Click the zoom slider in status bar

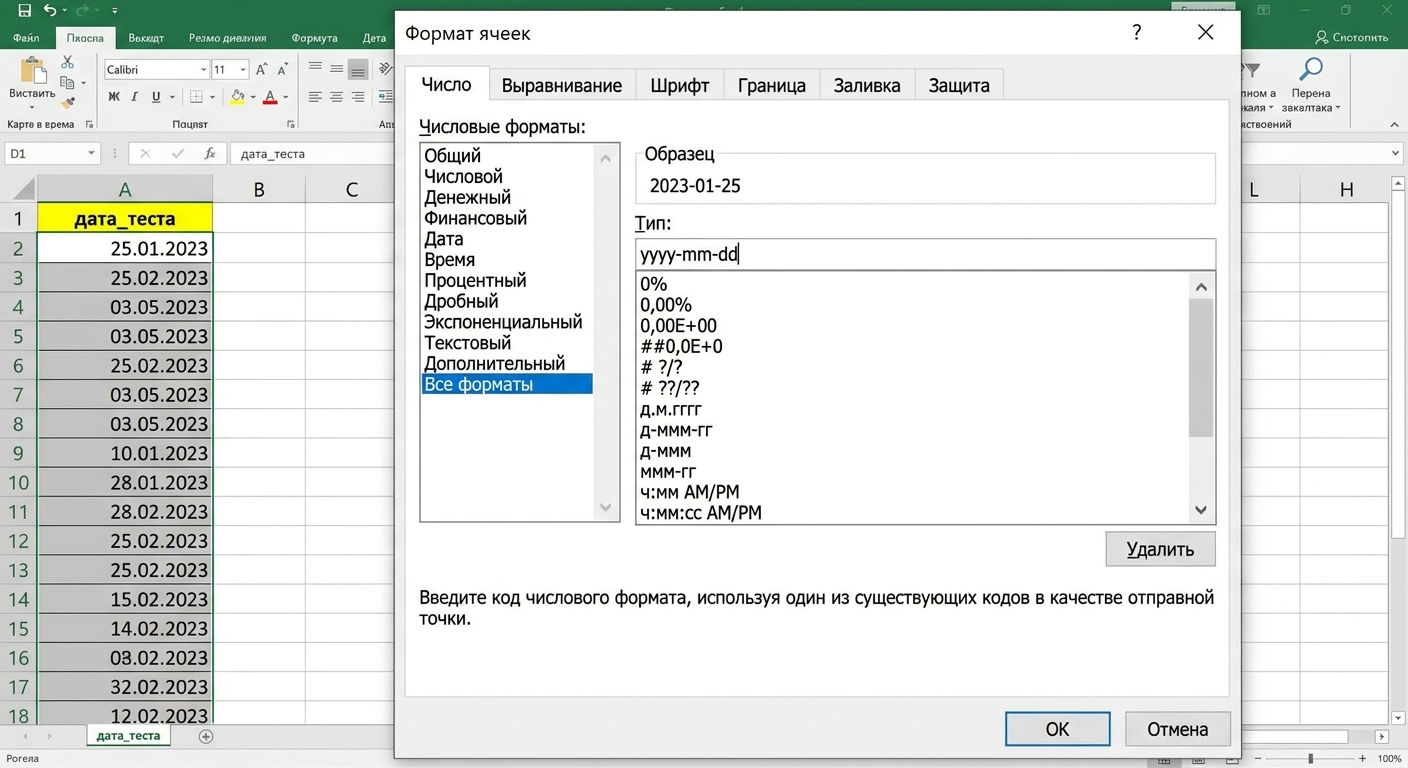click(x=1310, y=760)
